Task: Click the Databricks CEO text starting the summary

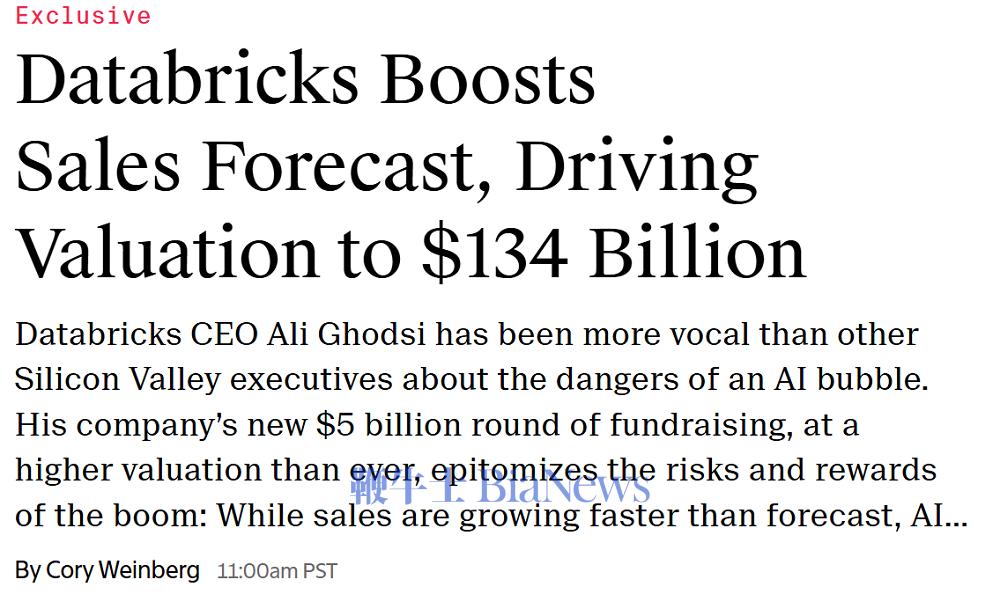Action: click(x=137, y=334)
